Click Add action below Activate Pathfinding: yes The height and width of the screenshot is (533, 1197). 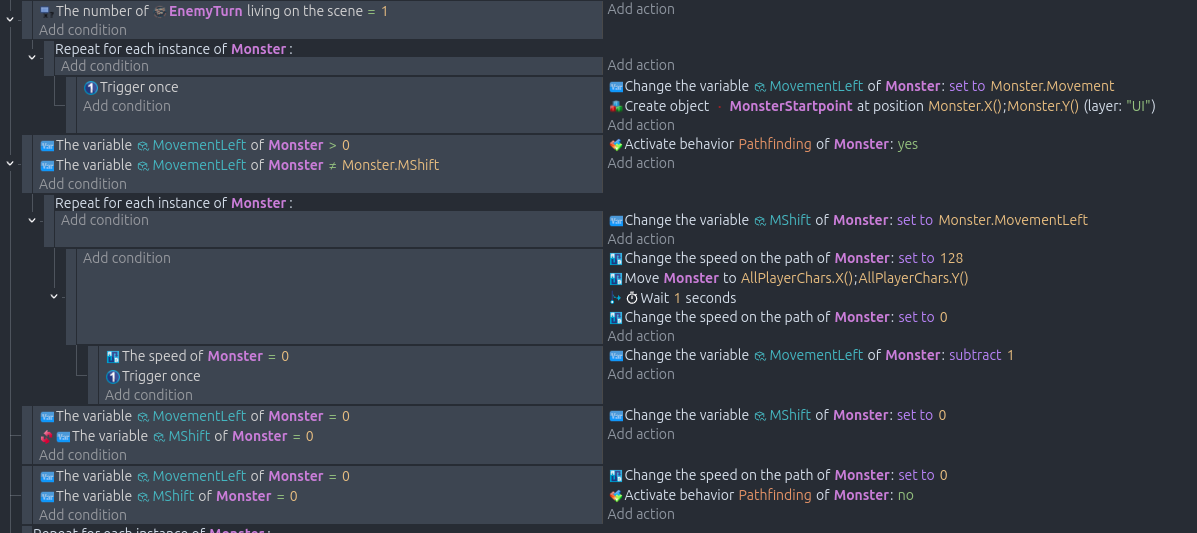[x=641, y=163]
